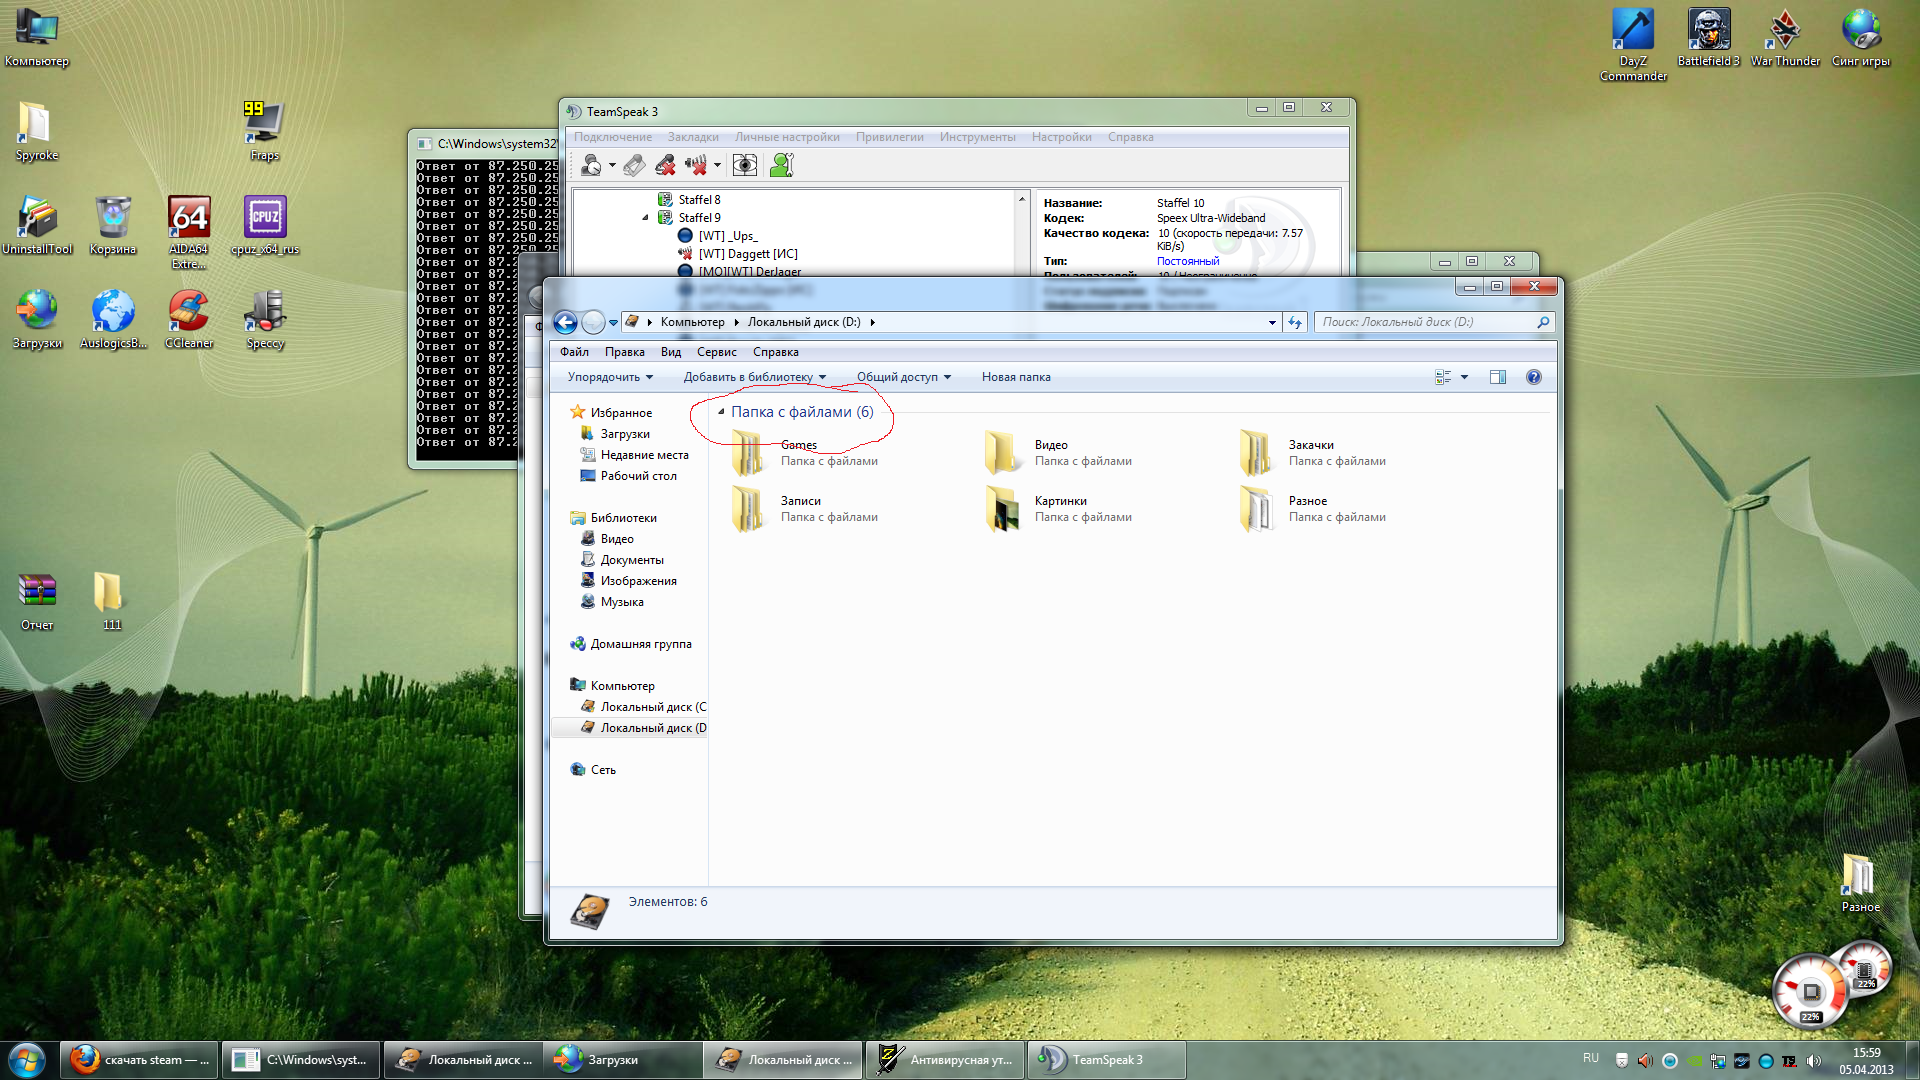Select DayZ Commander desktop icon
This screenshot has width=1920, height=1080.
(1633, 44)
